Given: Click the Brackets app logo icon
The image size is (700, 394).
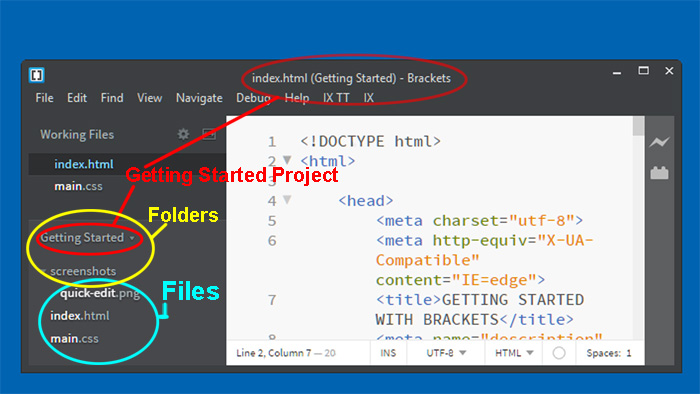Looking at the screenshot, I should (36, 75).
